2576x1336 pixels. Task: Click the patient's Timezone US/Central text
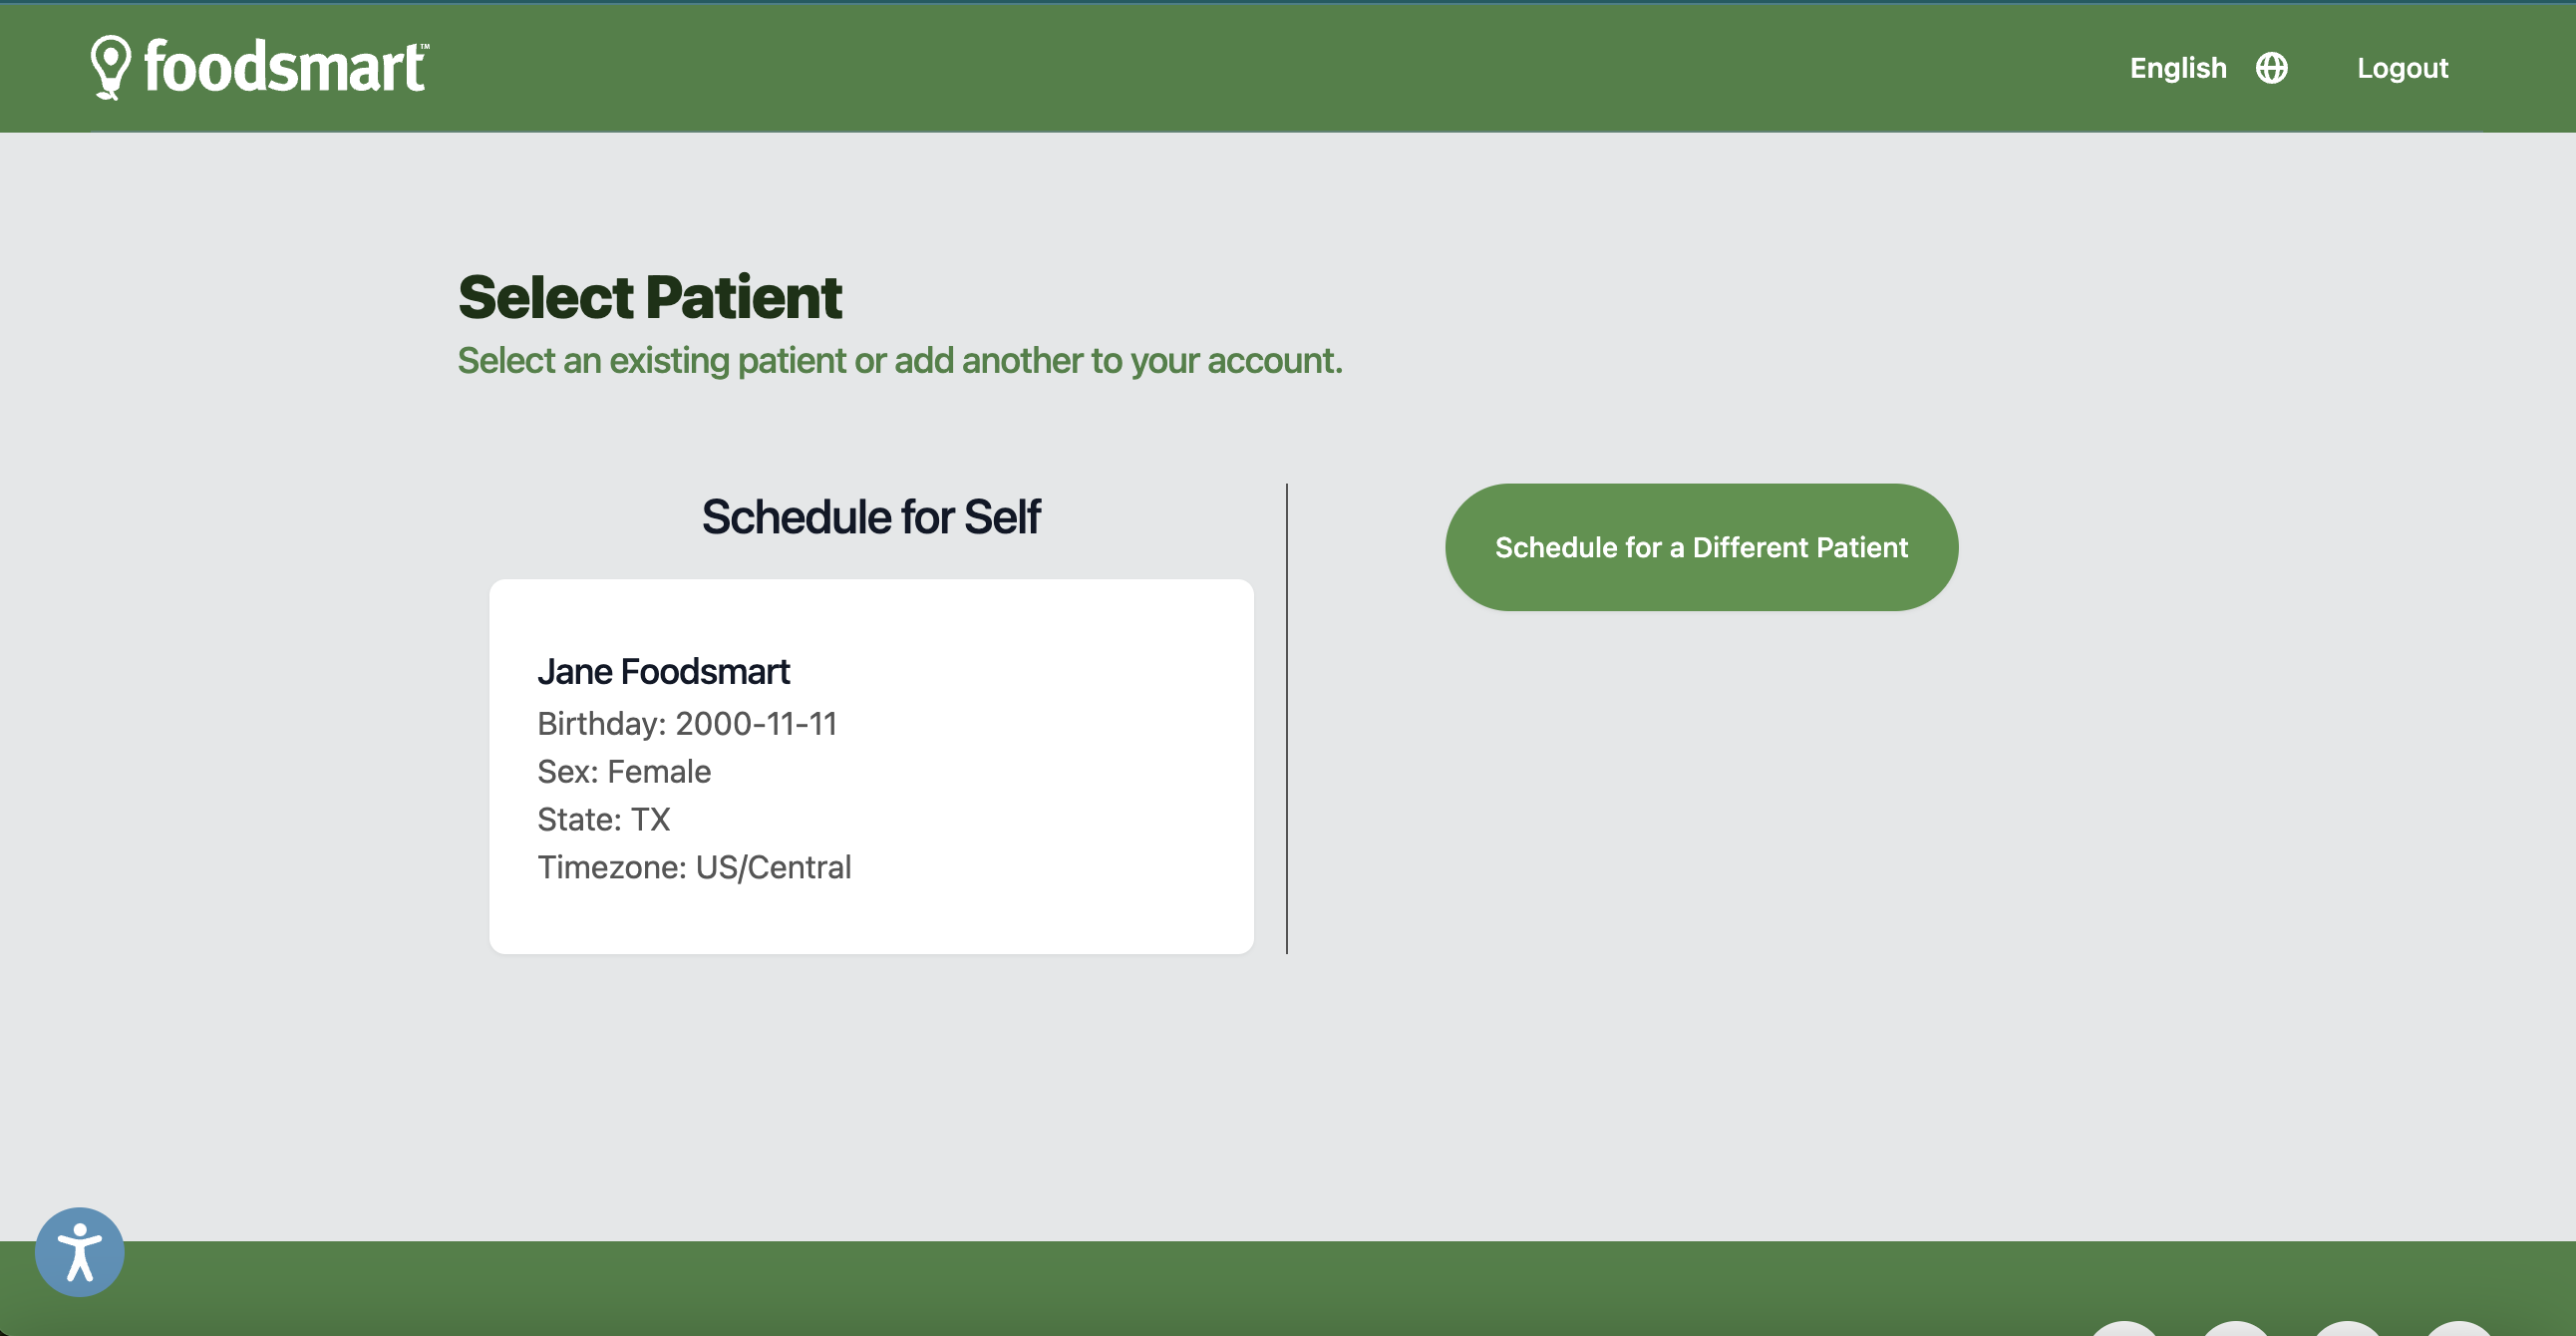[694, 867]
